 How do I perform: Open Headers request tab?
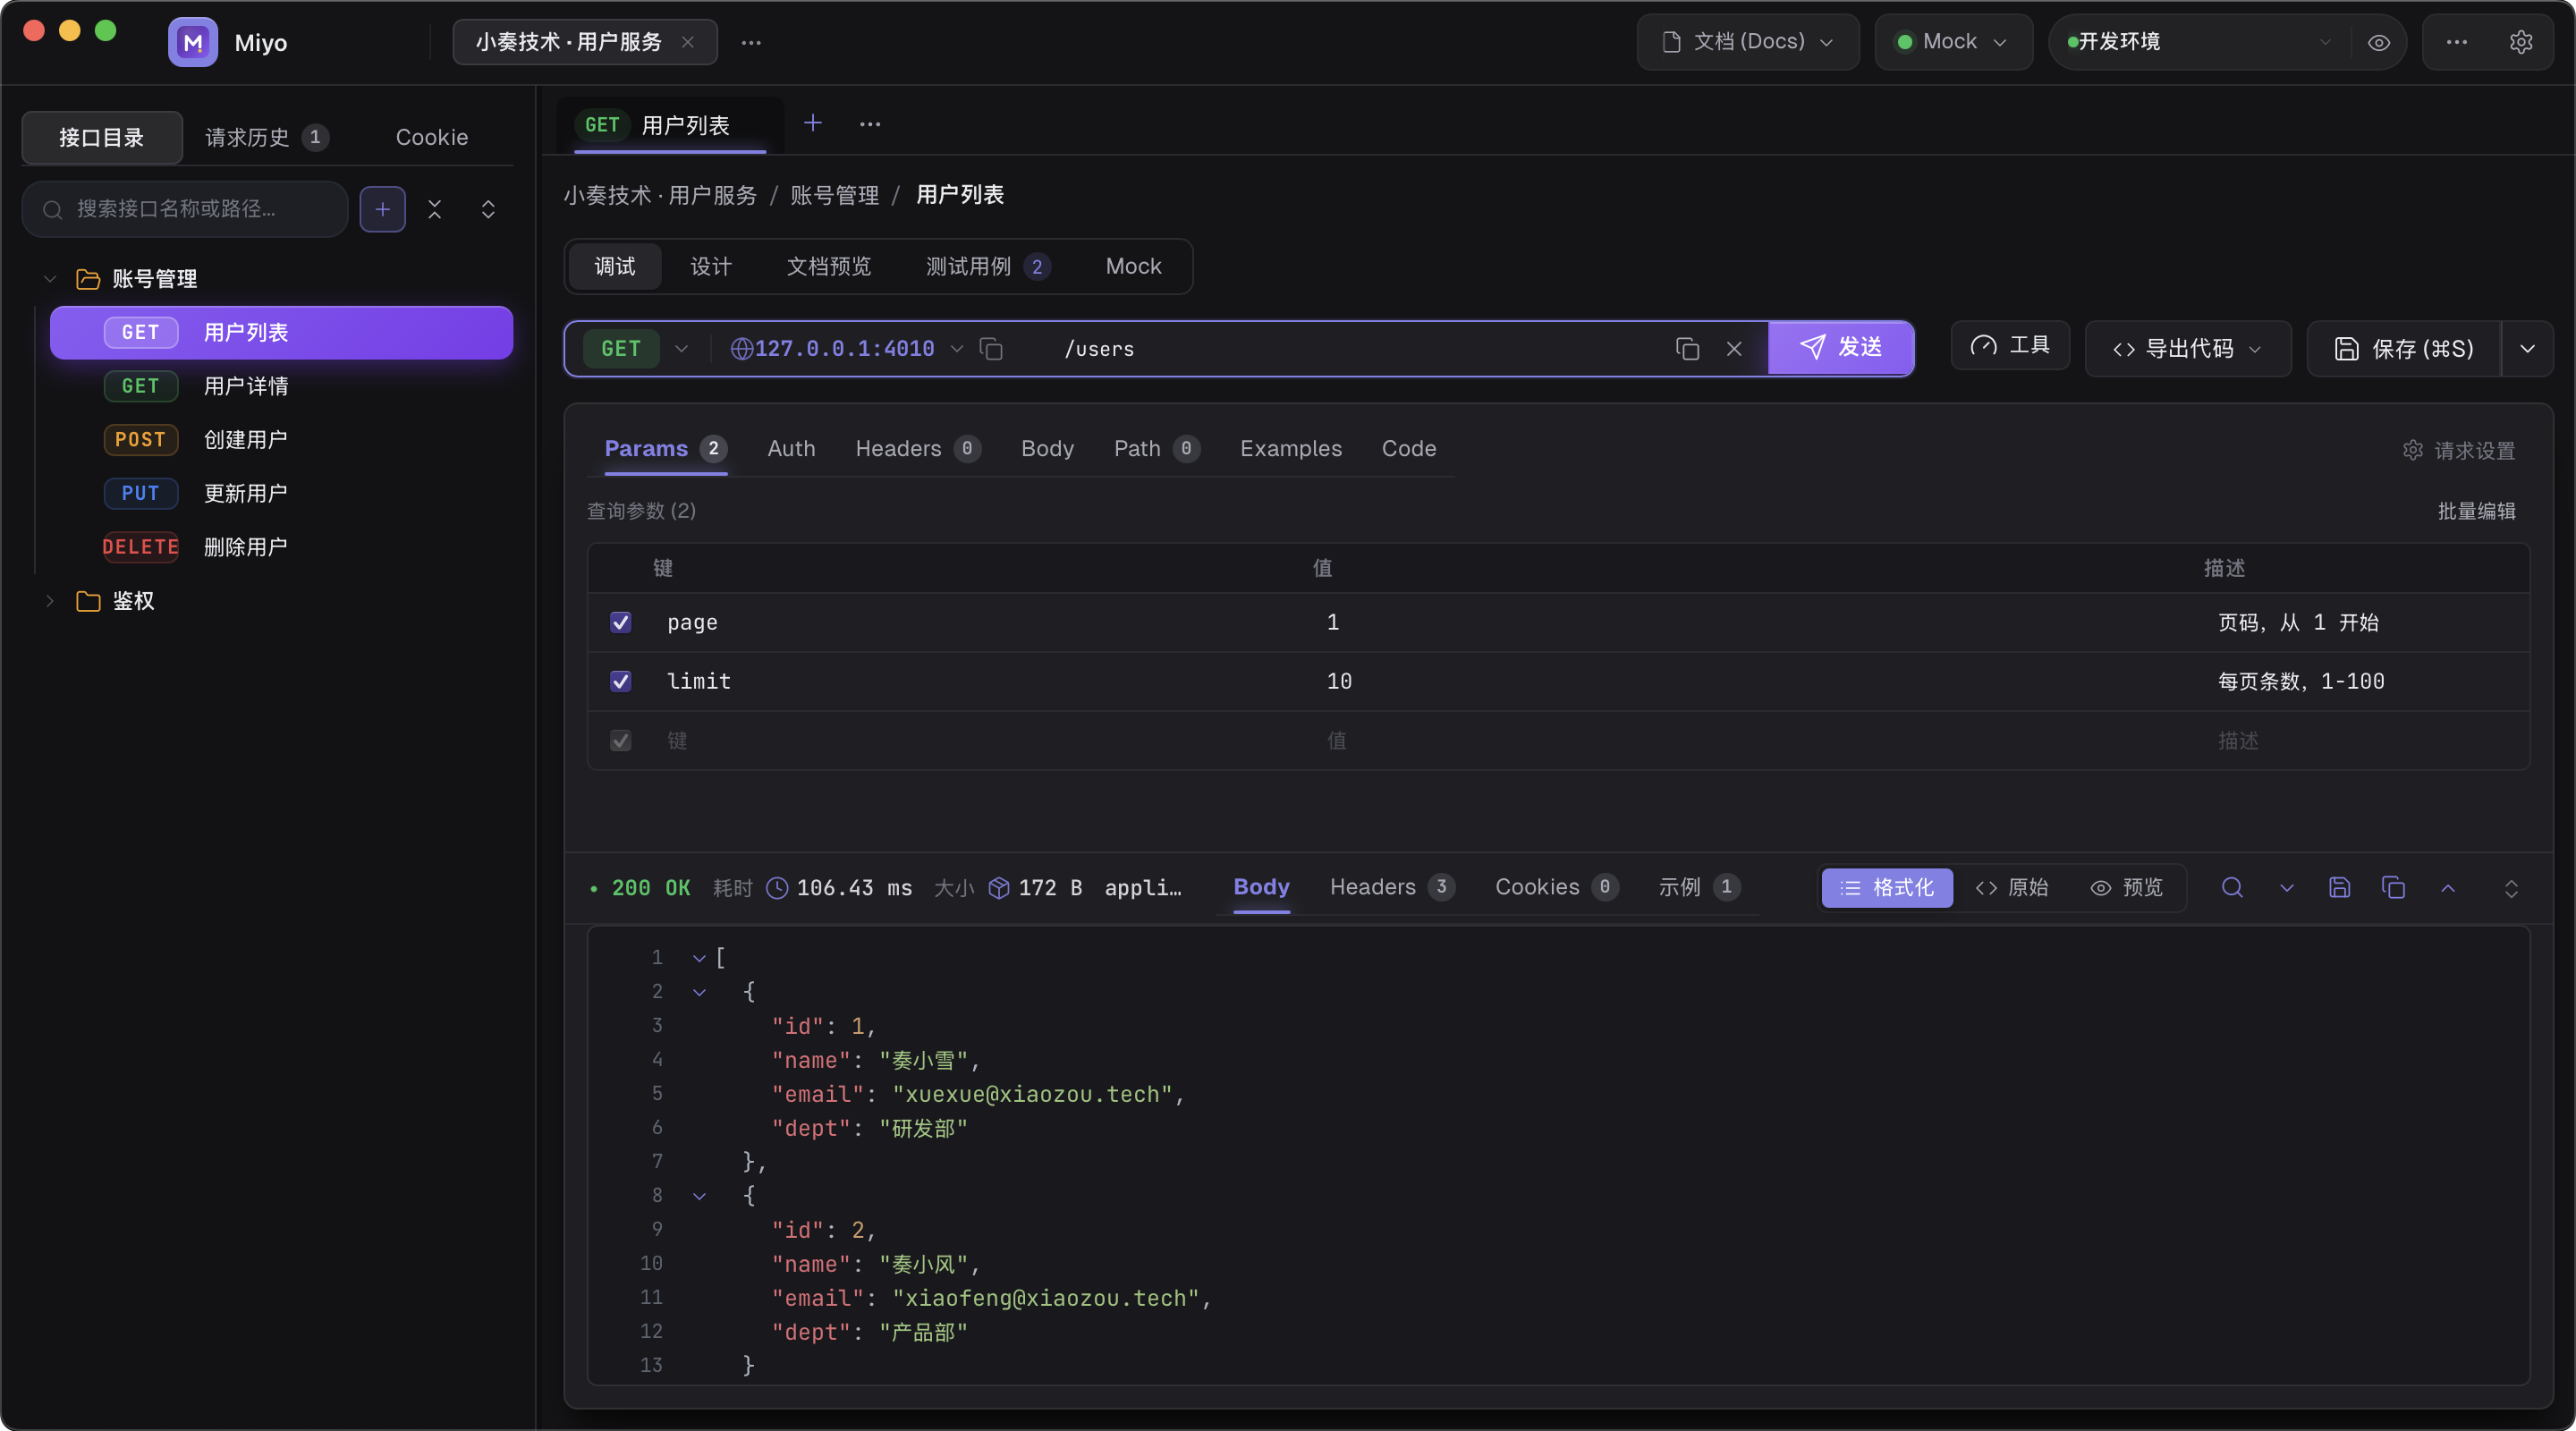(x=917, y=448)
